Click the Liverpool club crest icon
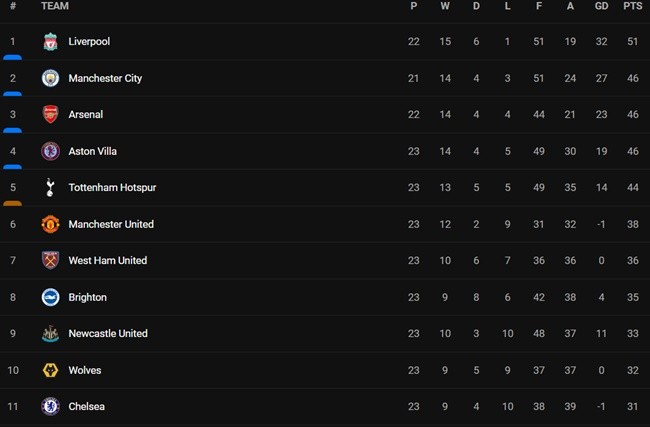Screen dimensions: 650x427 (x=50, y=42)
